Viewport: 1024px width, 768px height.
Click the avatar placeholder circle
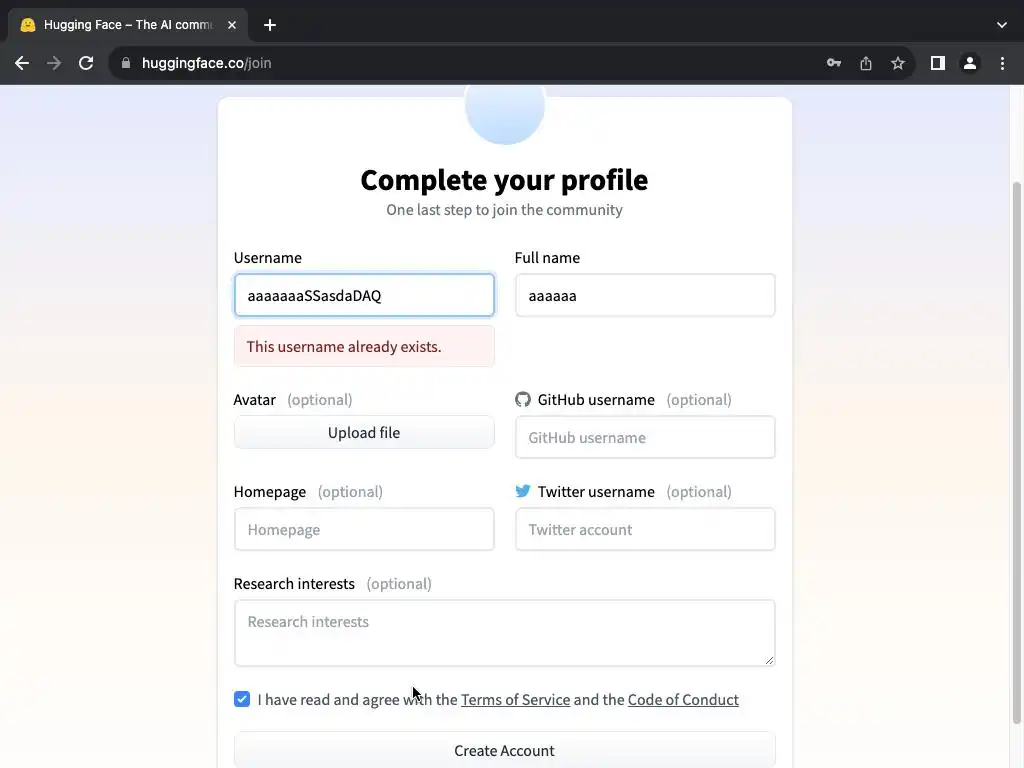pyautogui.click(x=505, y=114)
